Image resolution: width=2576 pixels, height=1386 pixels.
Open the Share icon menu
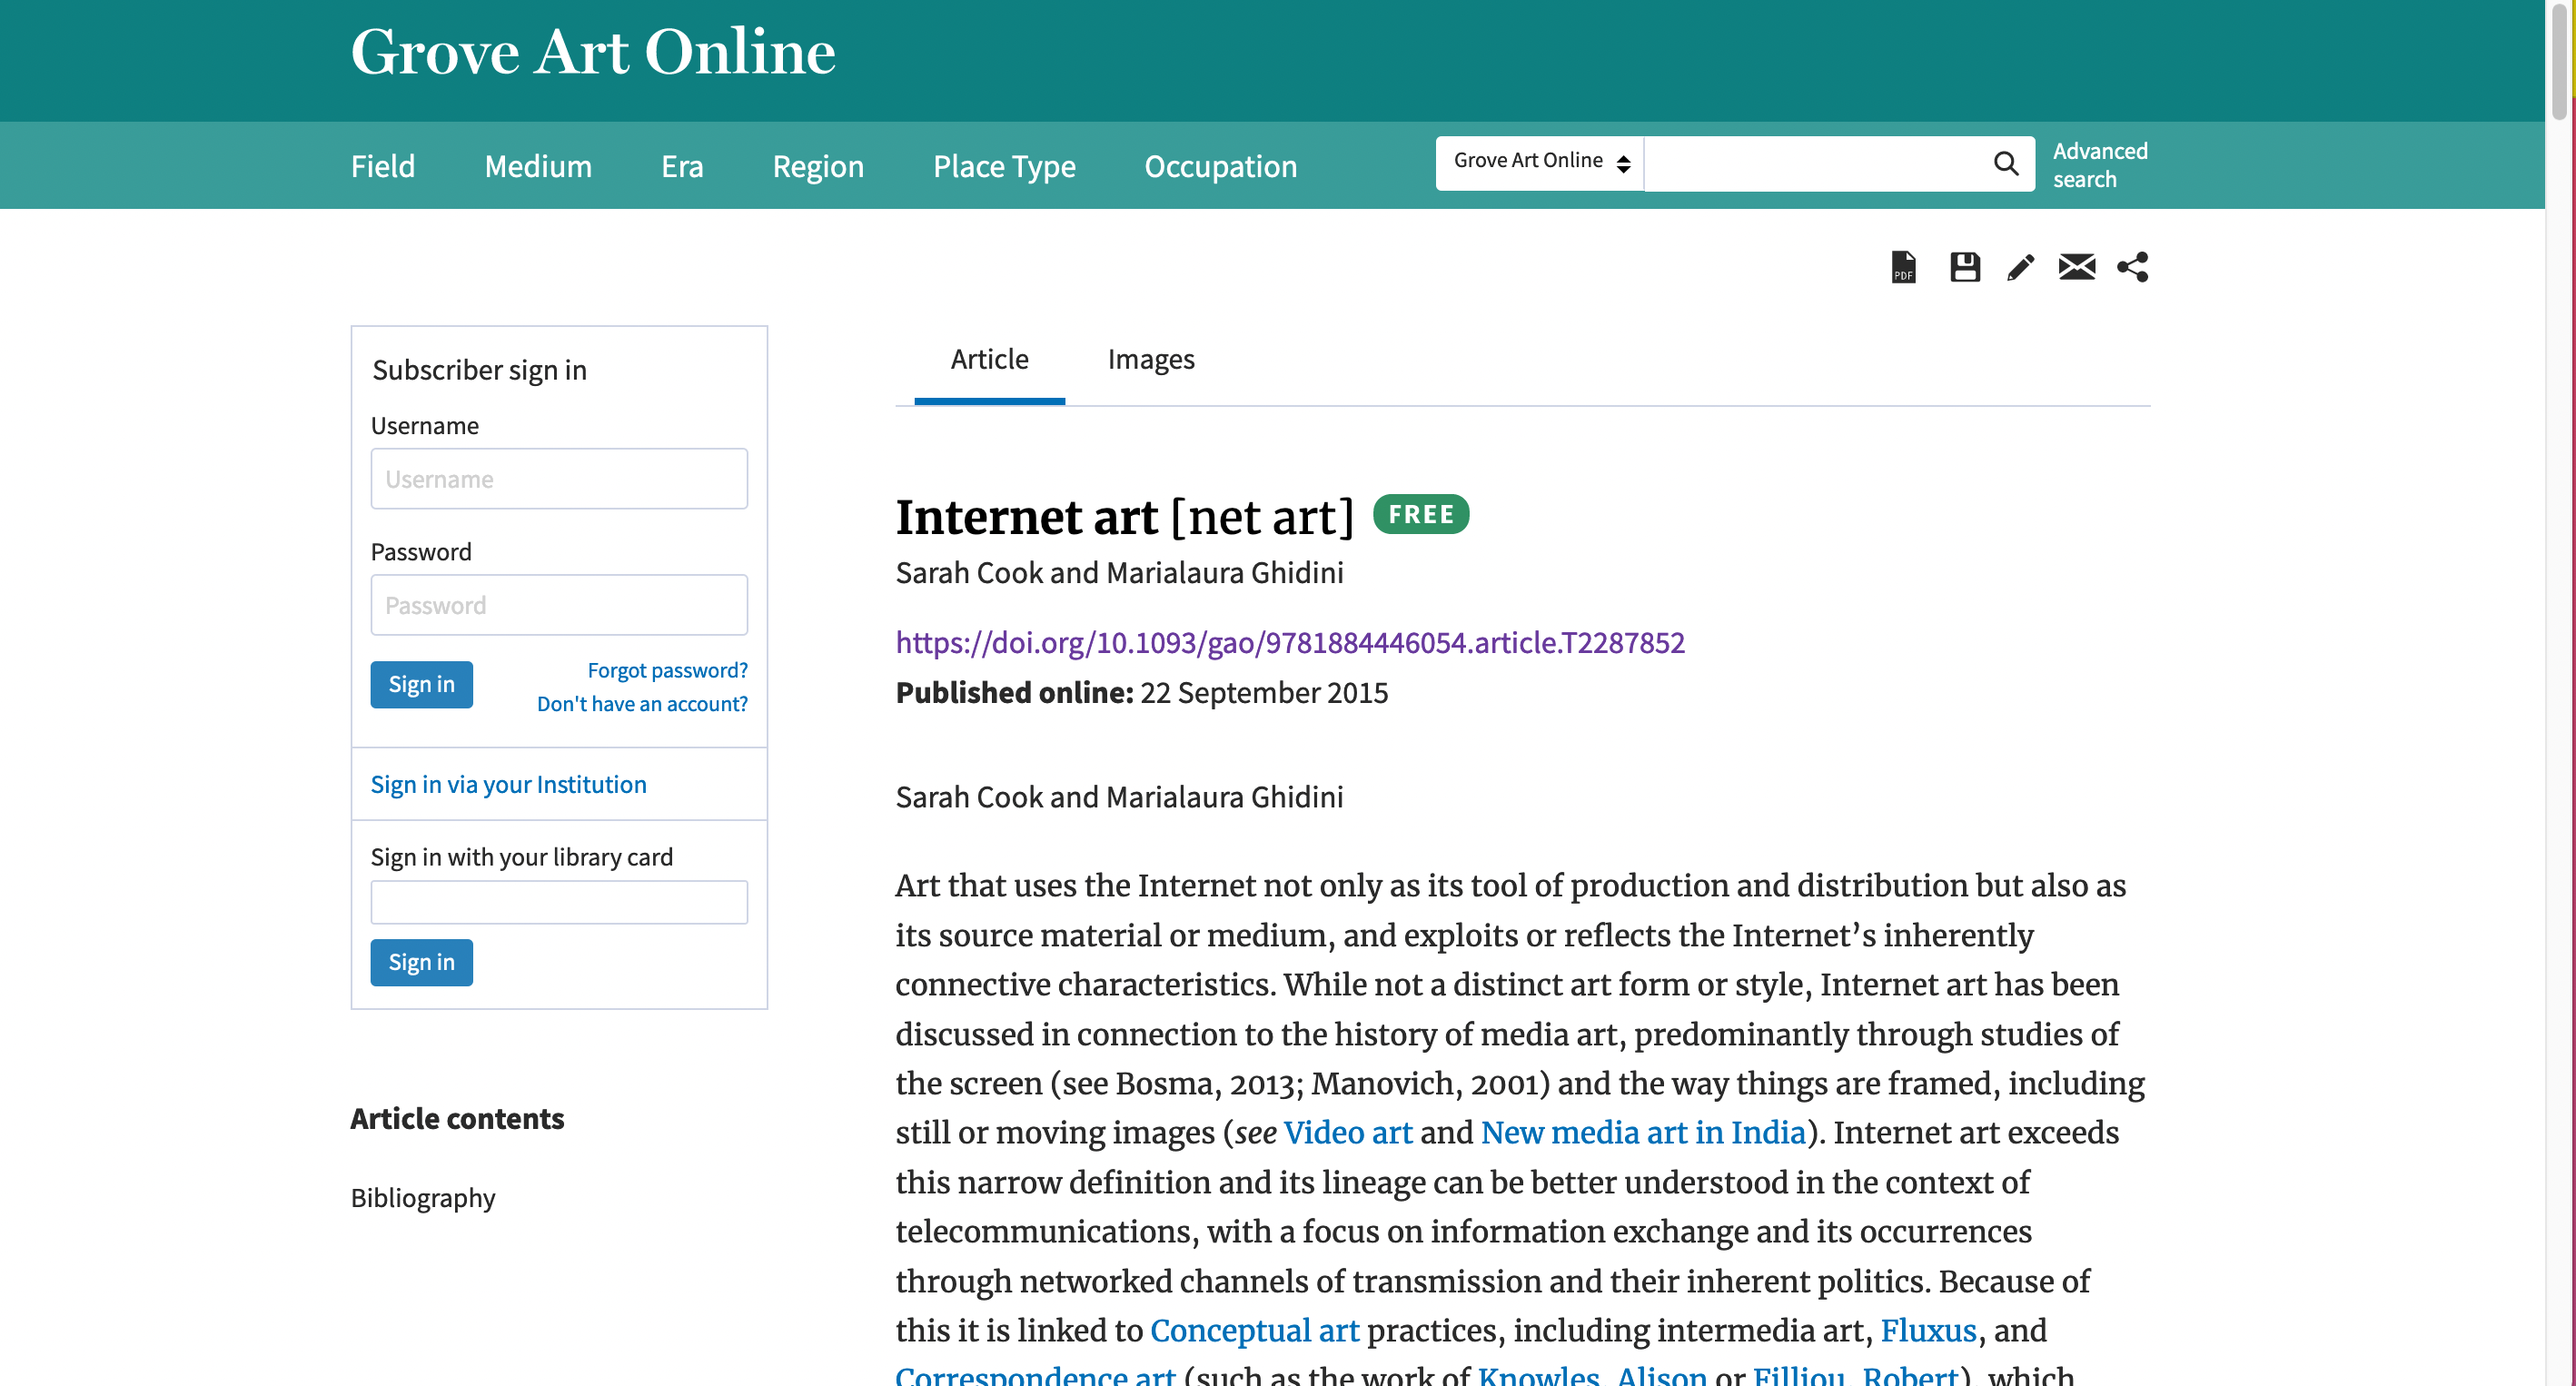[x=2132, y=267]
